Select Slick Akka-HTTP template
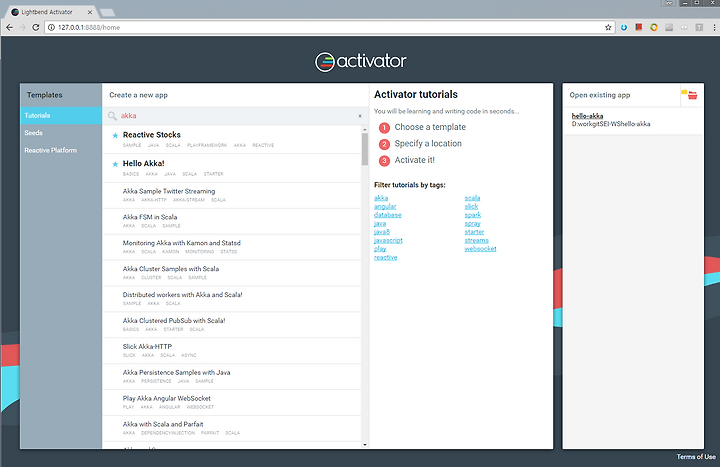This screenshot has width=720, height=467. click(x=231, y=351)
